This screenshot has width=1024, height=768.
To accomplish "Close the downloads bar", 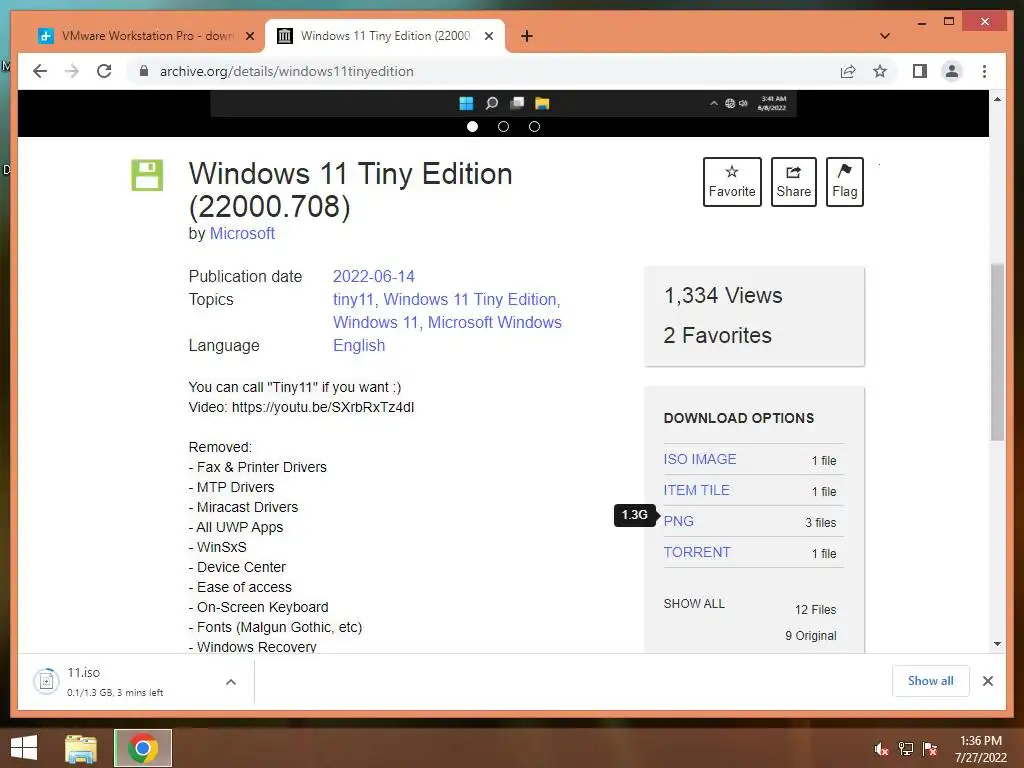I will 987,681.
